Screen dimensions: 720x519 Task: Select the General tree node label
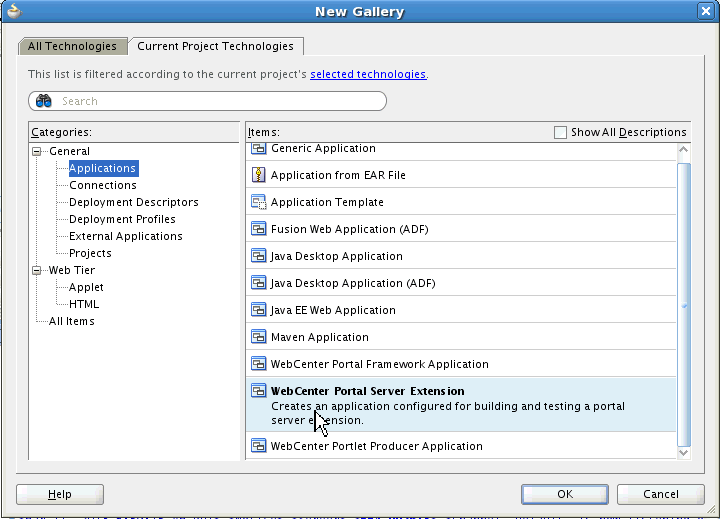click(69, 151)
